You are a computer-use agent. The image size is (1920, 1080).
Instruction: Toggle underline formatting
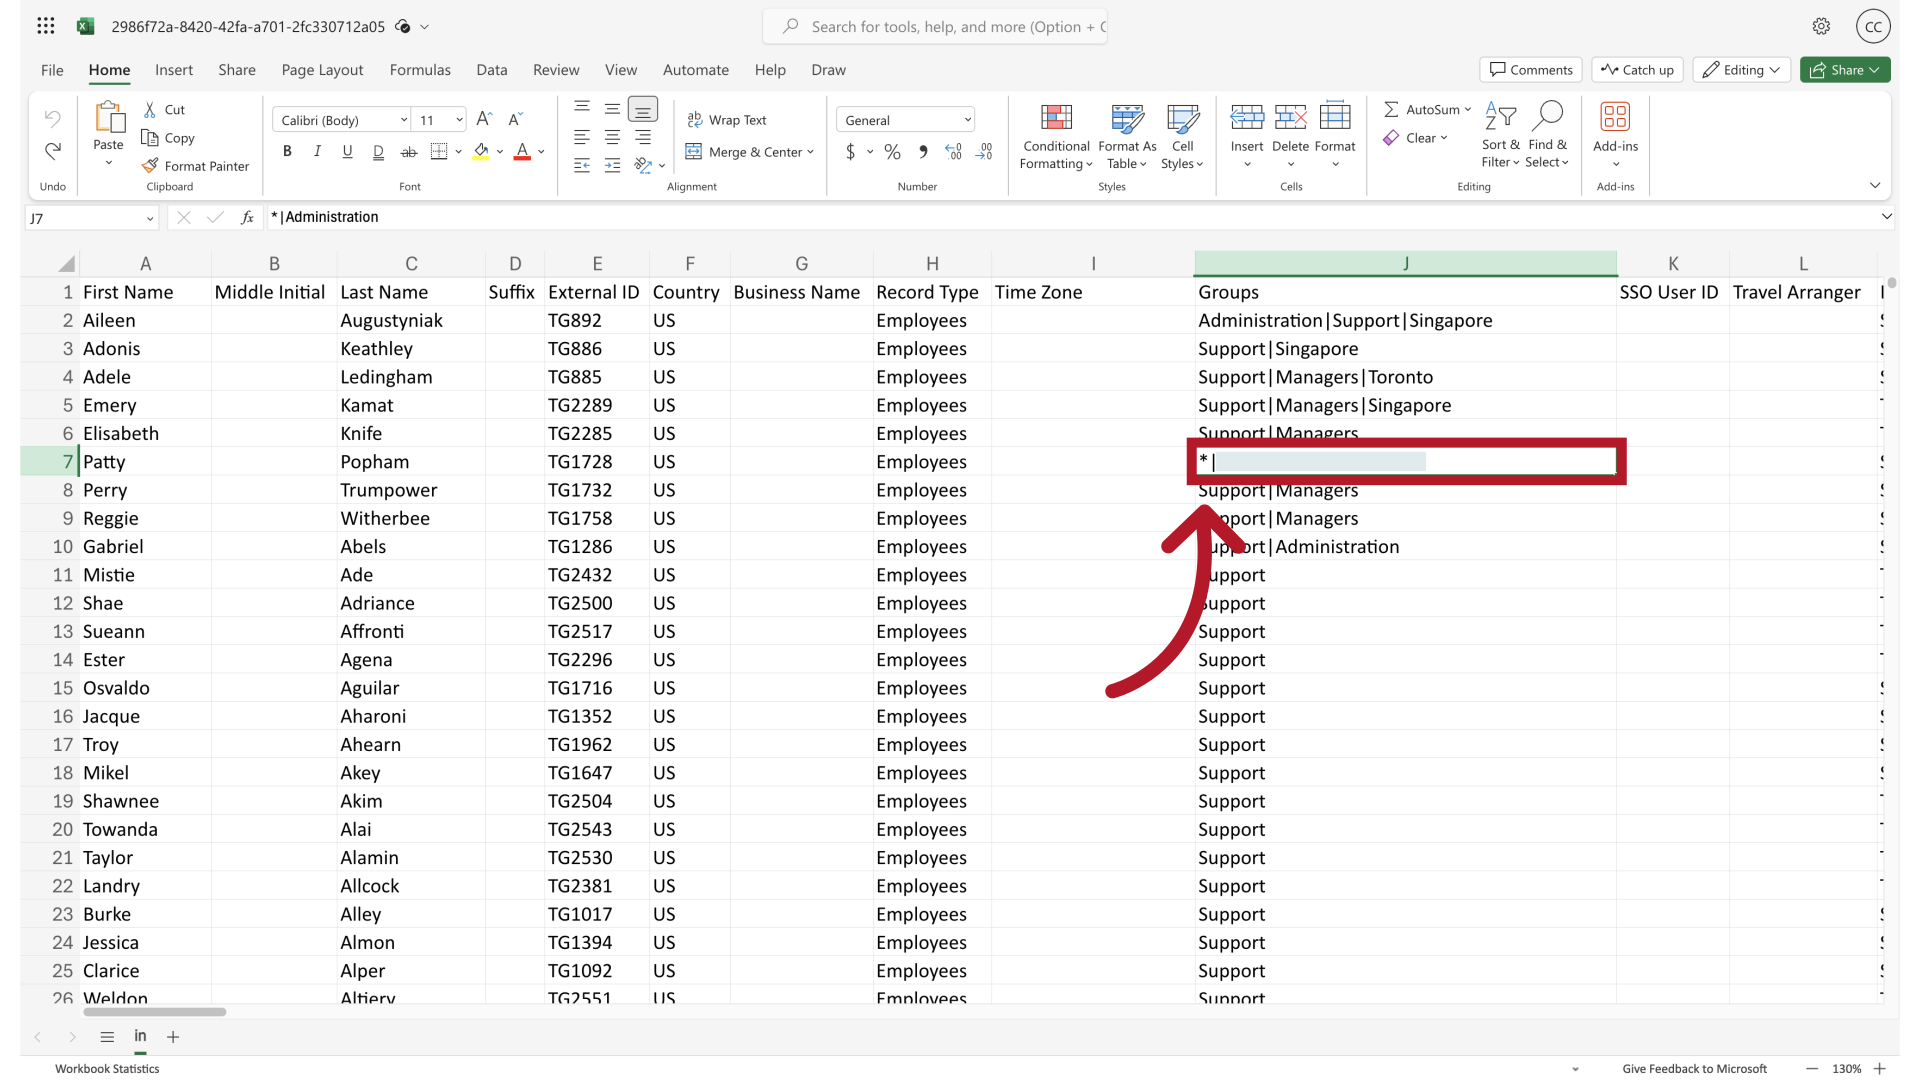coord(347,152)
